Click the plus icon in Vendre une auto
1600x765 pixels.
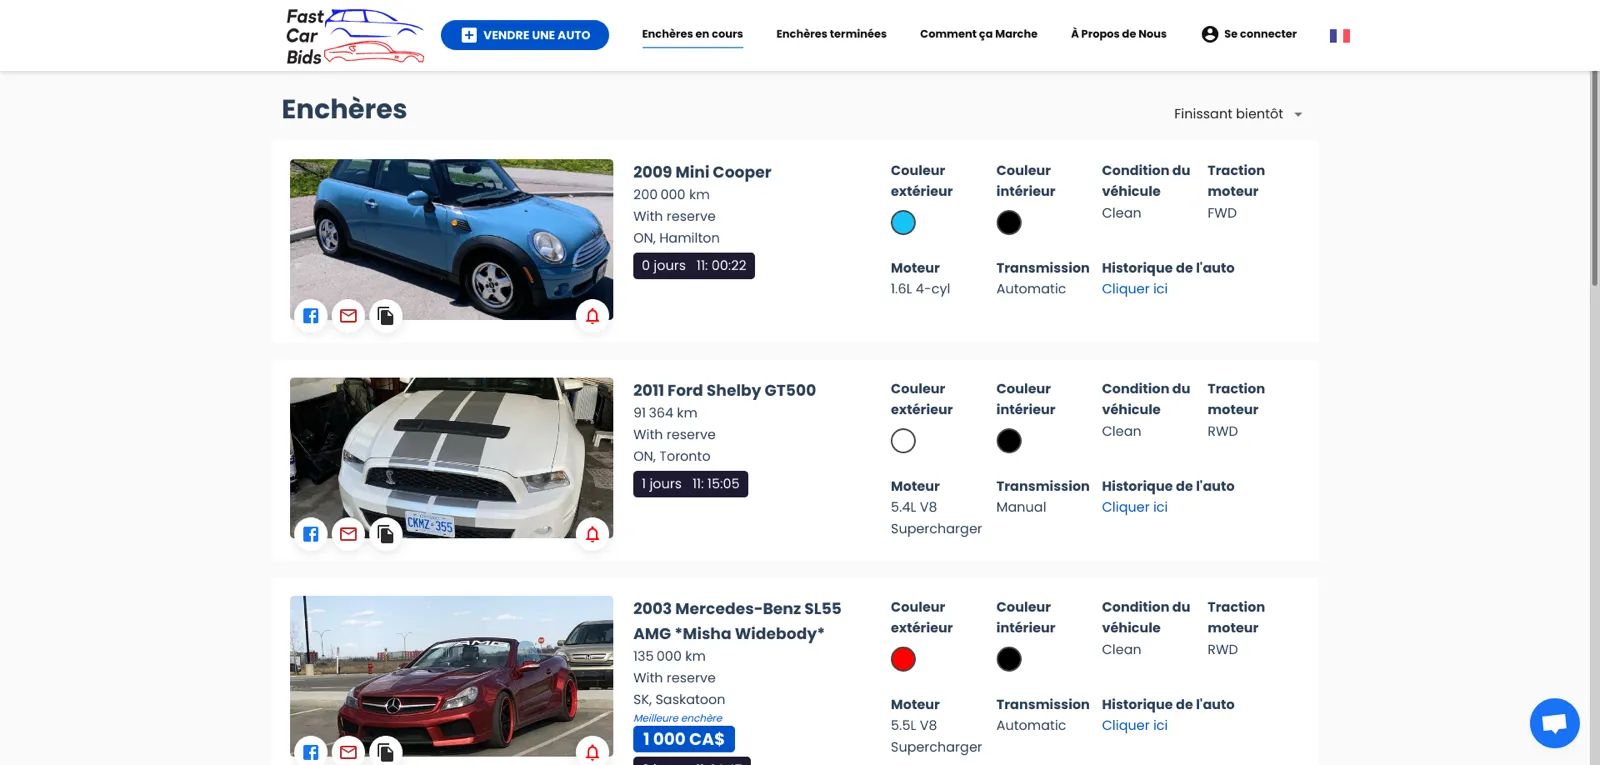469,35
